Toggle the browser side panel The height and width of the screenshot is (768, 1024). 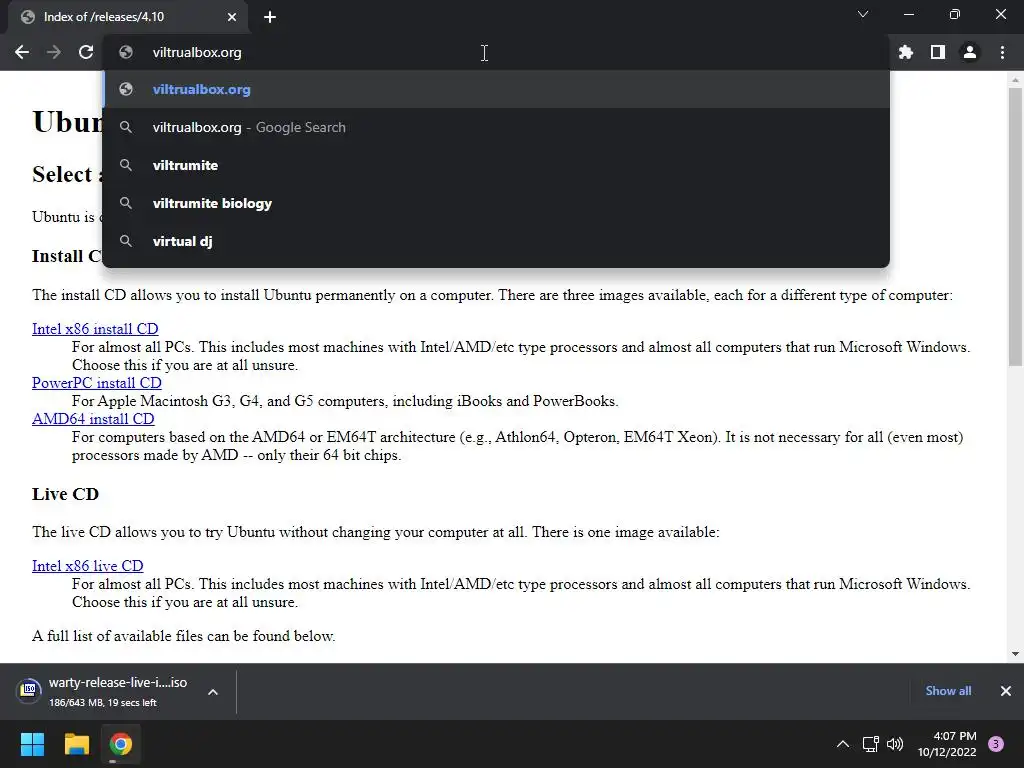coord(938,52)
